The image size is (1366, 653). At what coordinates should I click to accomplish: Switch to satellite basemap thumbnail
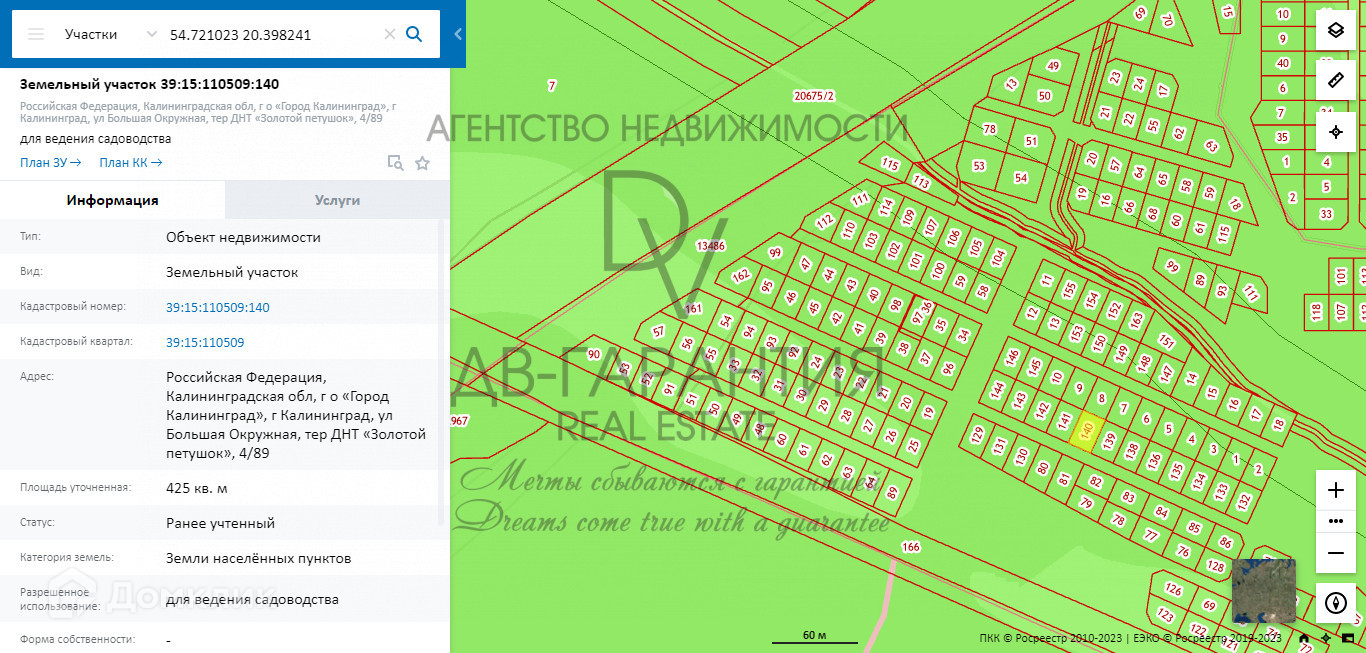pyautogui.click(x=1263, y=591)
